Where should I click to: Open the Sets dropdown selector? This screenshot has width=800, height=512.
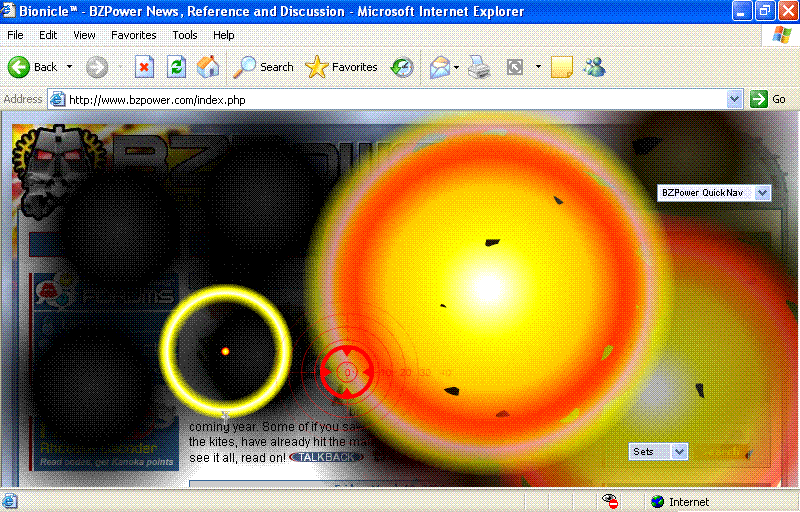658,451
